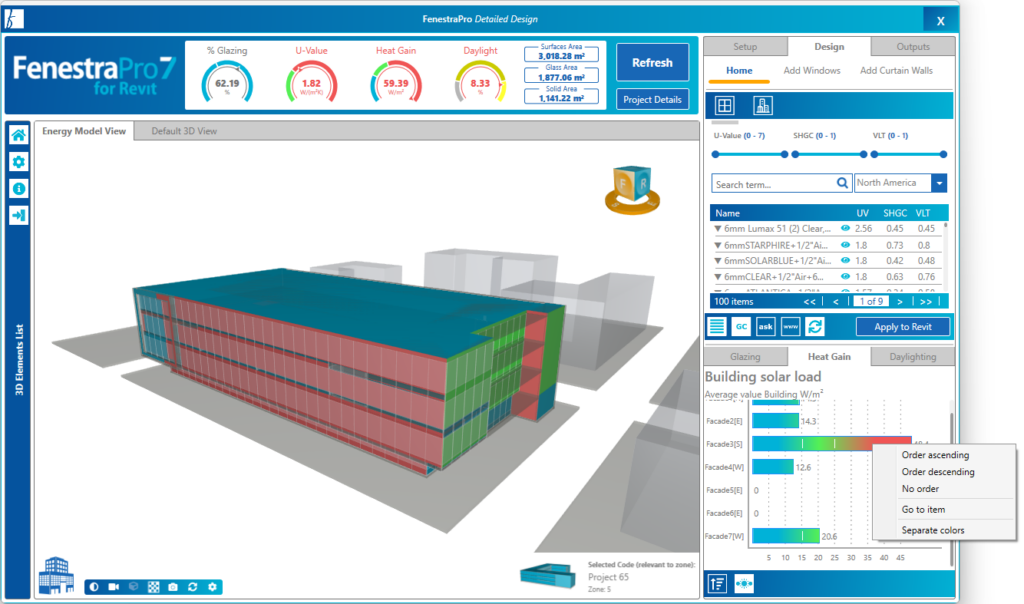Select the window grid icon on the Home panel

click(724, 105)
